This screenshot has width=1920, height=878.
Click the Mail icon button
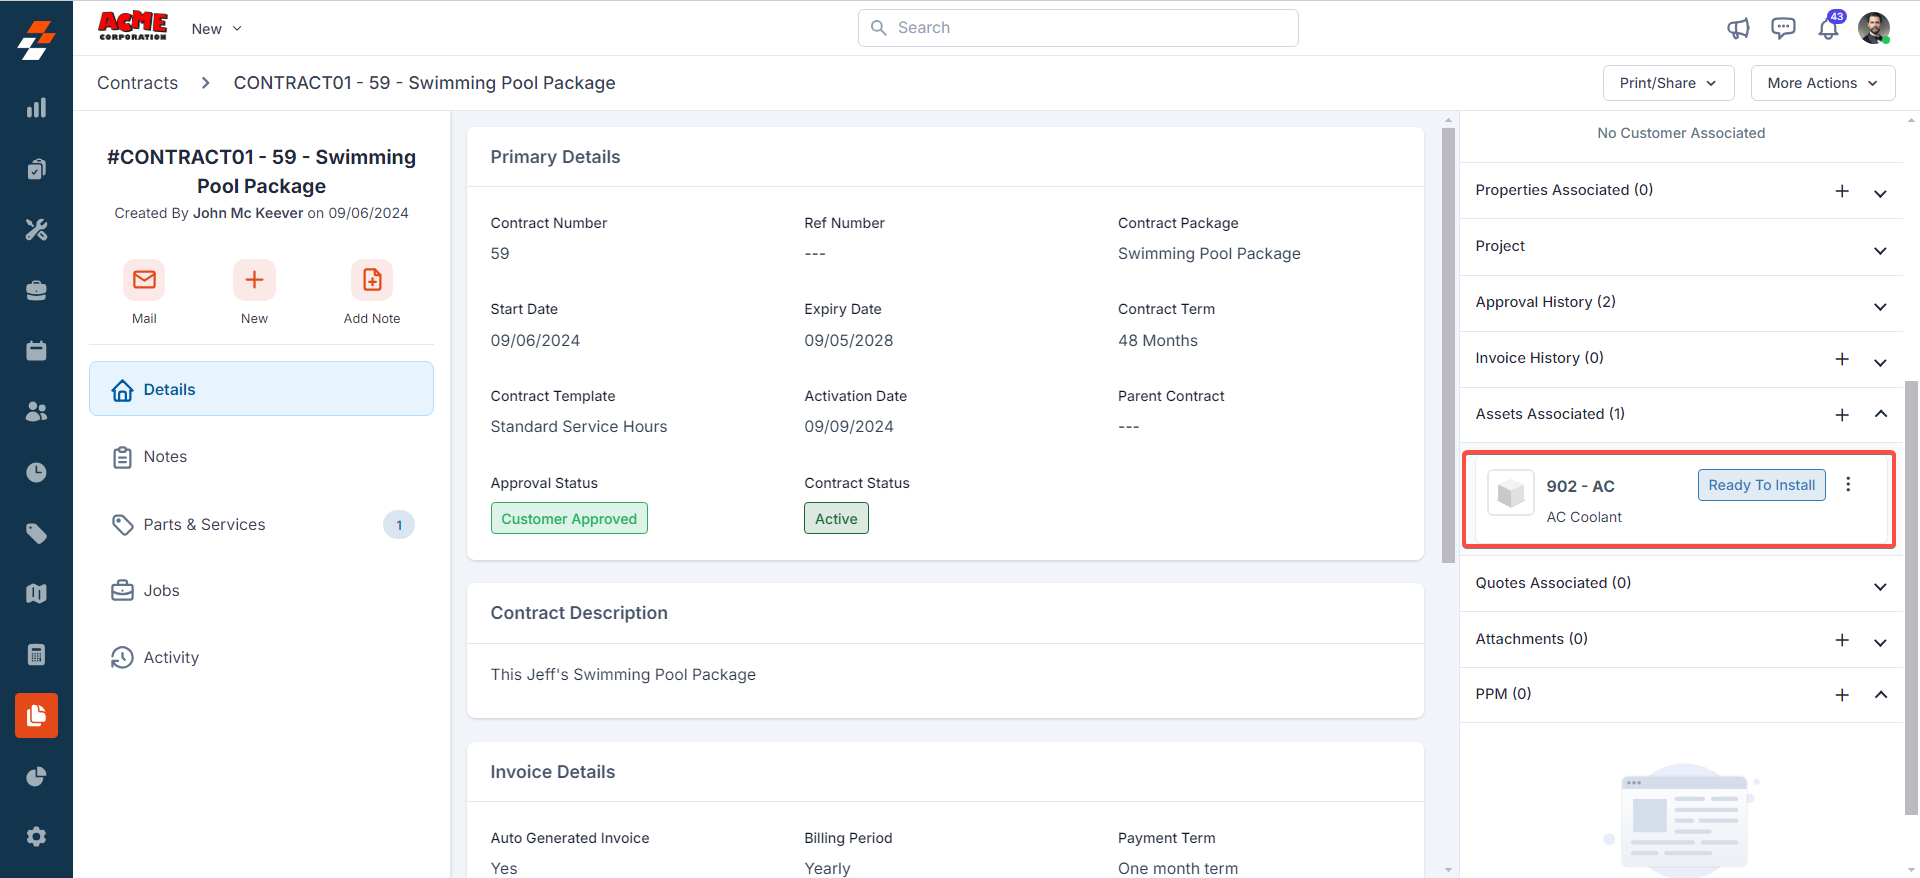tap(144, 280)
